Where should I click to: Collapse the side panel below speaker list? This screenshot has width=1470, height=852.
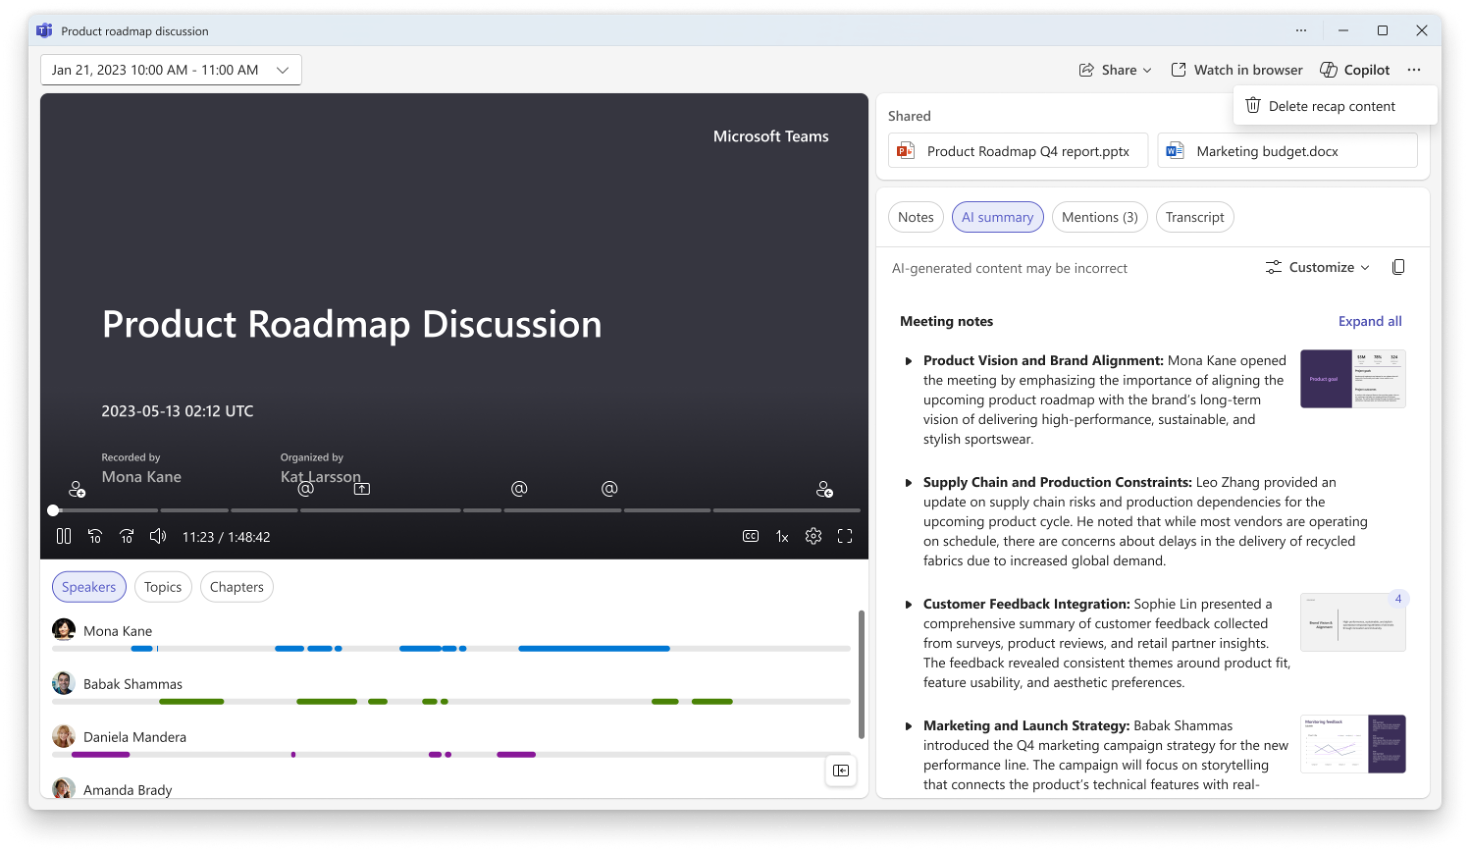841,770
